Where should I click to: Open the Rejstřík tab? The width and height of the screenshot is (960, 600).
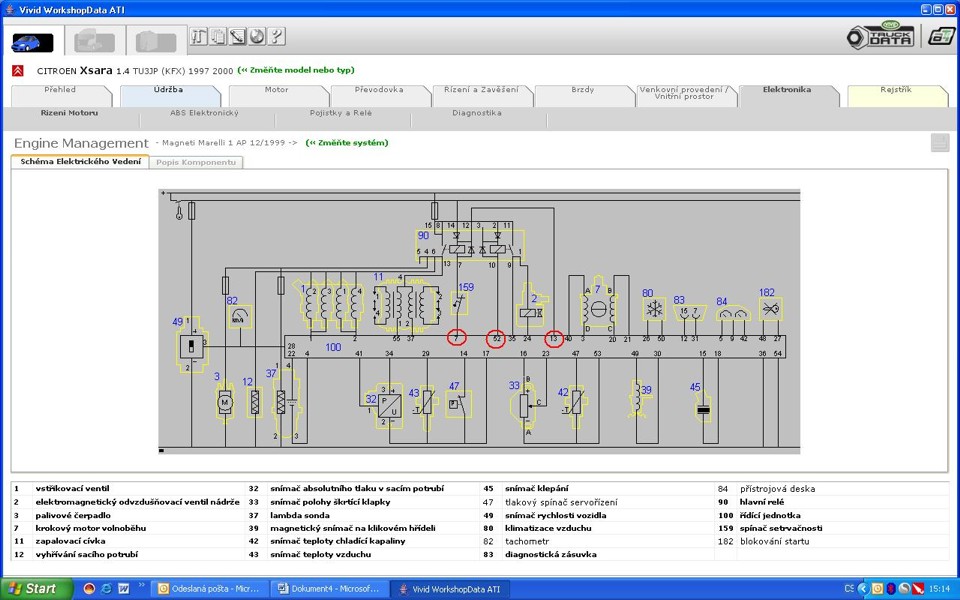click(x=898, y=96)
